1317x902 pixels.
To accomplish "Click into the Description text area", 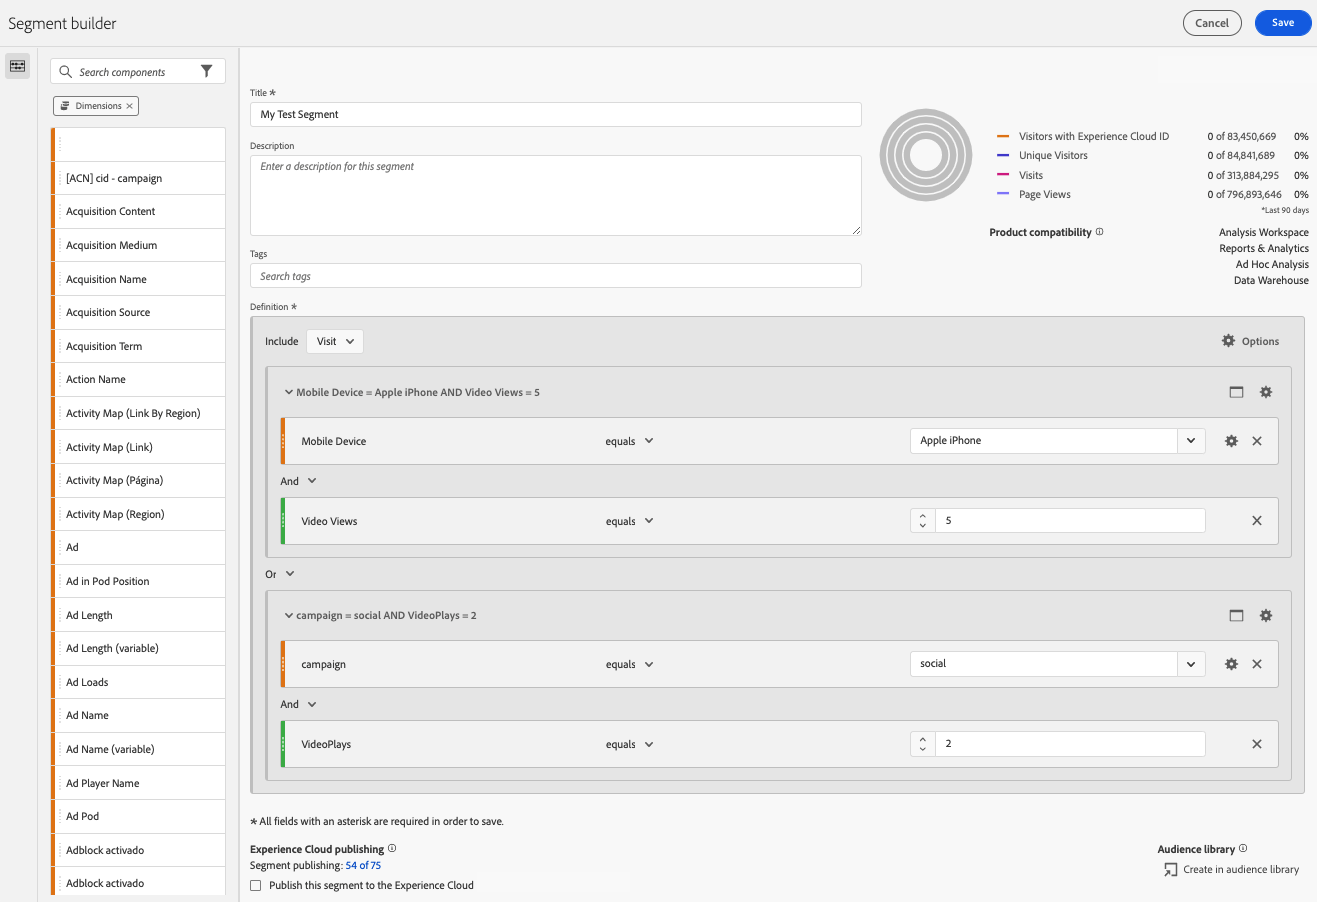I will [x=555, y=195].
